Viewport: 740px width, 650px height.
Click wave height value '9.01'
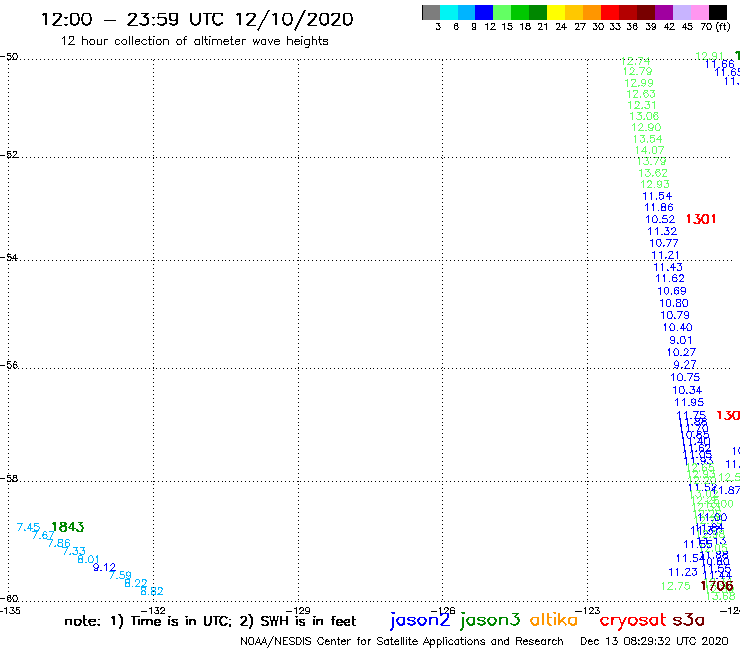tap(681, 340)
